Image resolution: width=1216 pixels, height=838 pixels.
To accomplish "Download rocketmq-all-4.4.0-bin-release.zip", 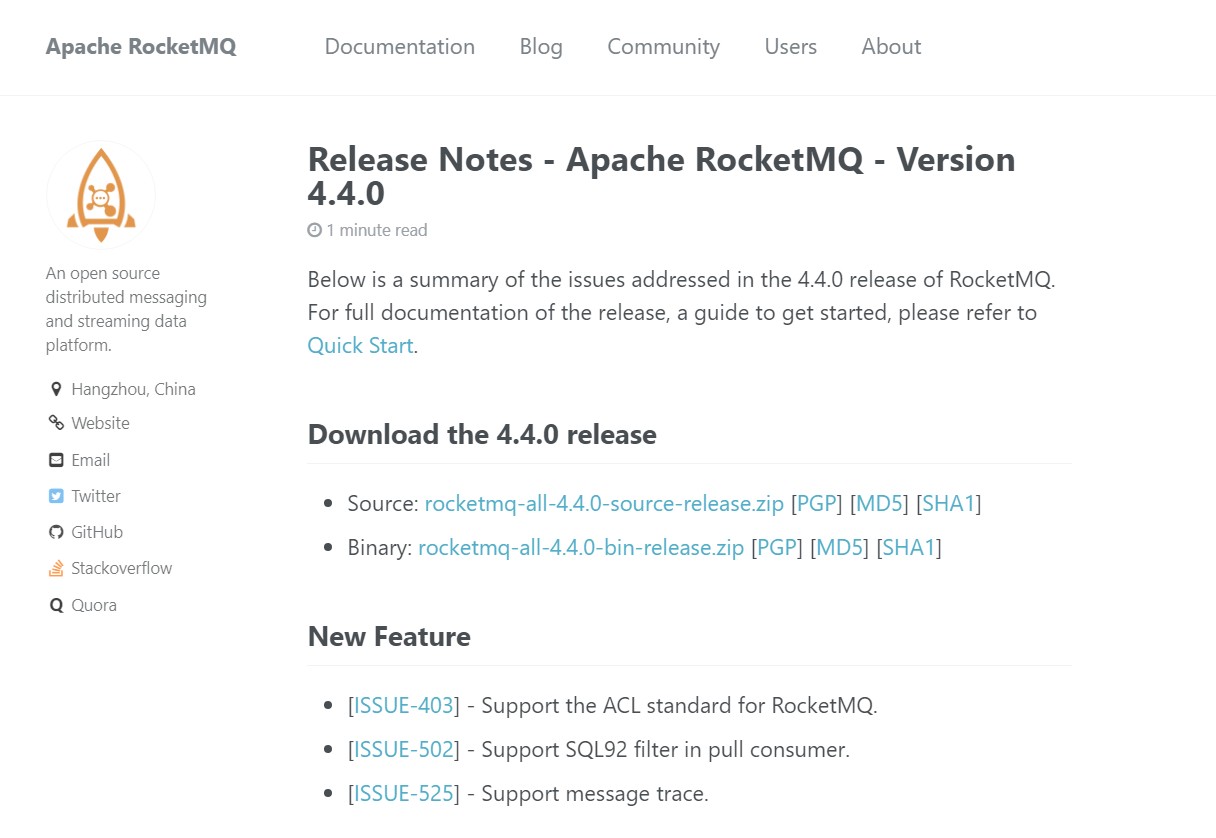I will [581, 548].
